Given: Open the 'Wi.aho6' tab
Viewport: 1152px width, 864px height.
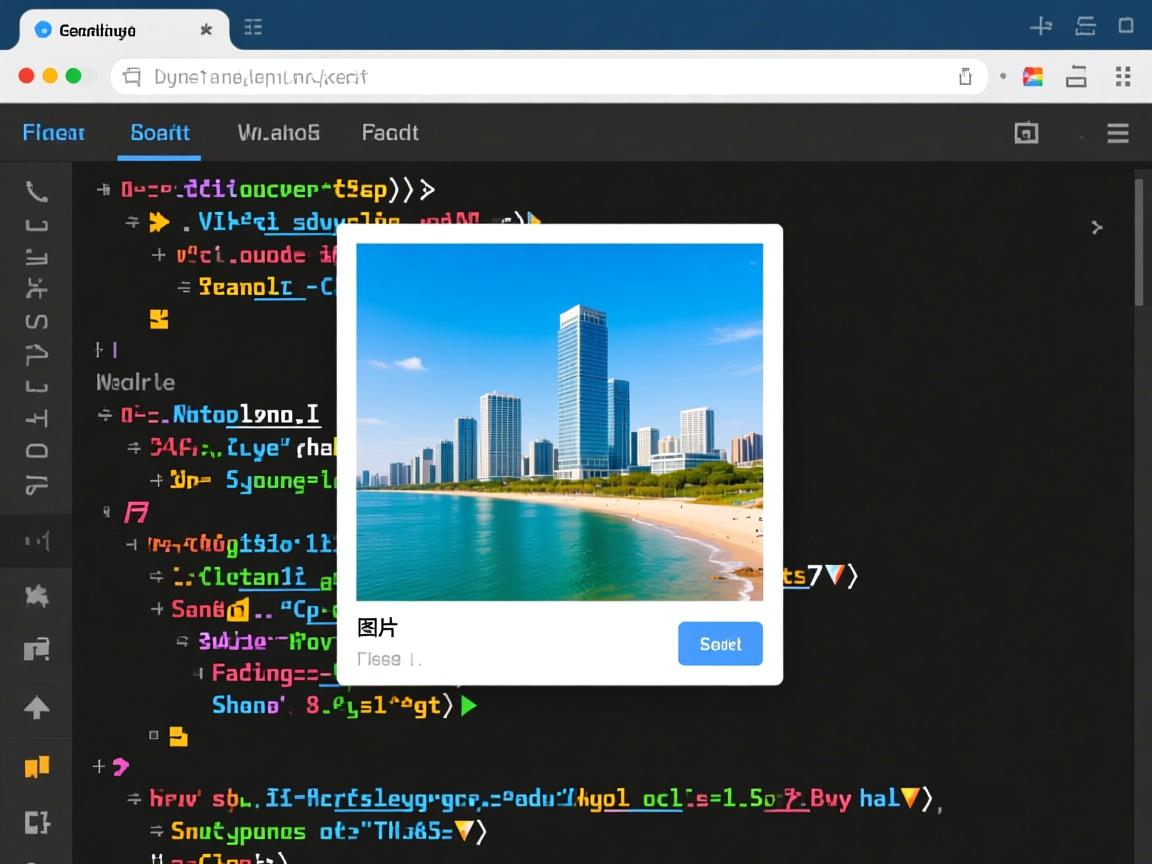Looking at the screenshot, I should [278, 133].
